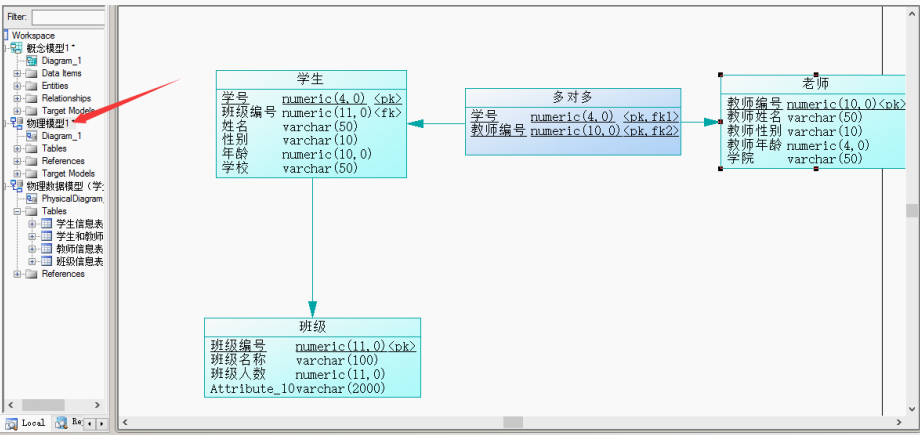Click the diagram canvas scroll-right arrow
The width and height of the screenshot is (920, 435).
coord(899,422)
